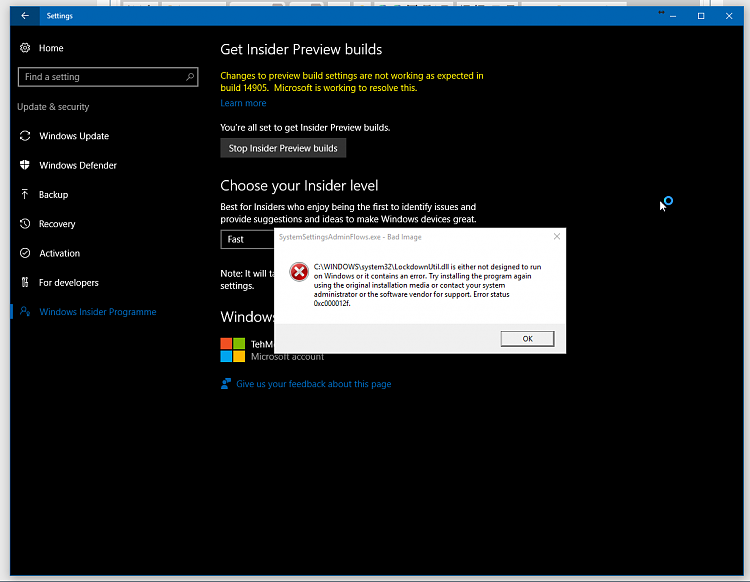Open Home via the gear icon

pos(25,48)
